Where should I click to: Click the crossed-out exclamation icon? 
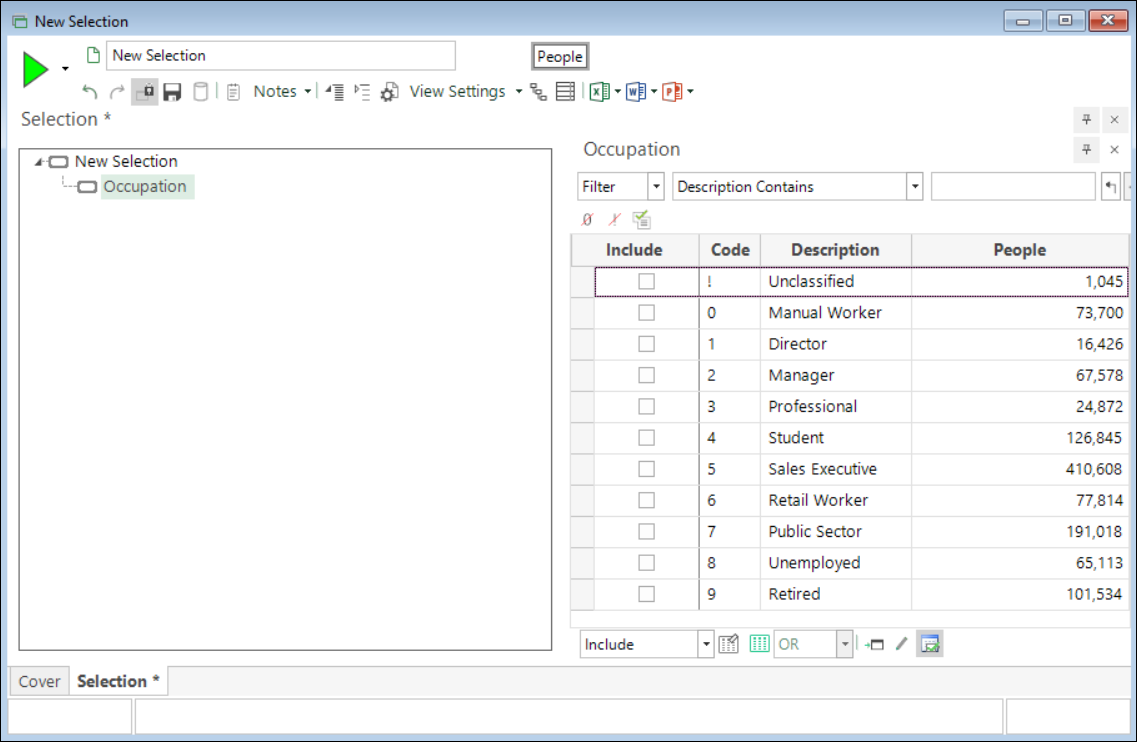pyautogui.click(x=614, y=219)
